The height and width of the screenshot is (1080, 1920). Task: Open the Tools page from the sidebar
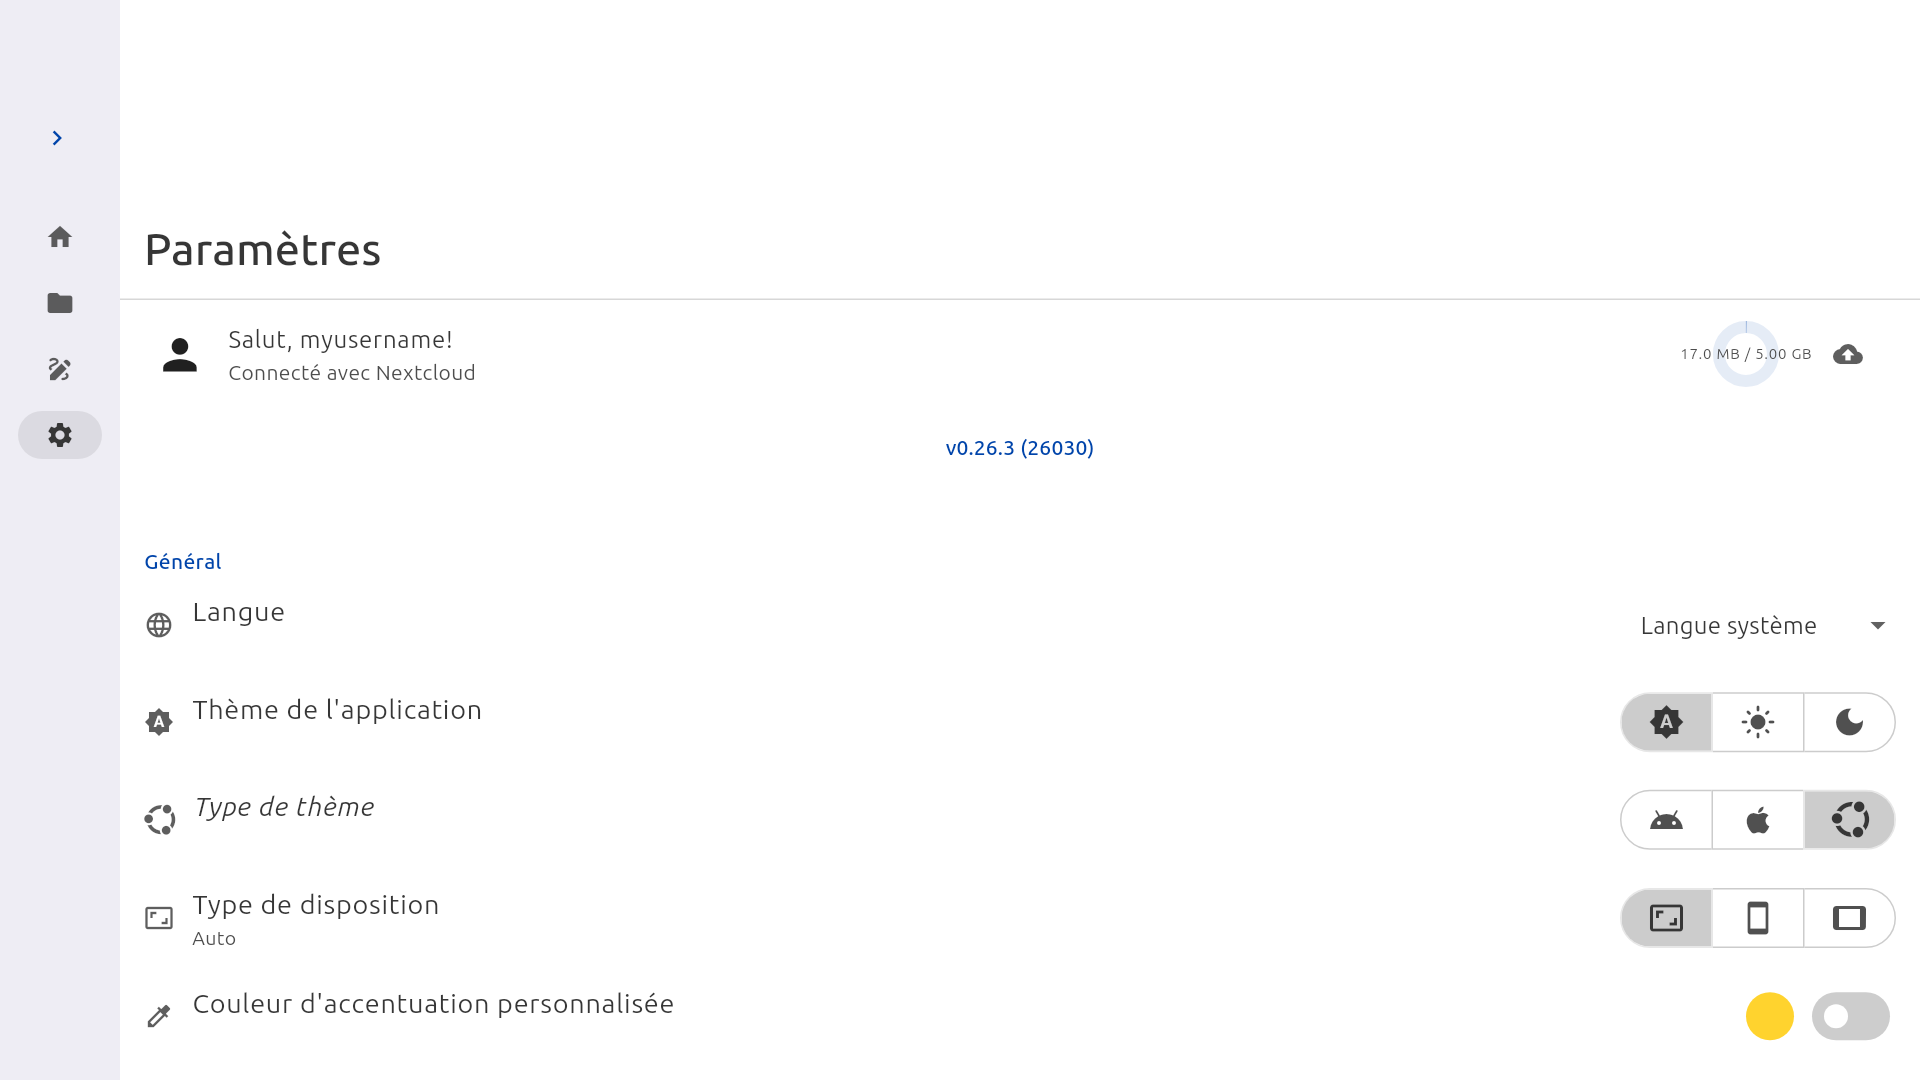click(x=60, y=369)
